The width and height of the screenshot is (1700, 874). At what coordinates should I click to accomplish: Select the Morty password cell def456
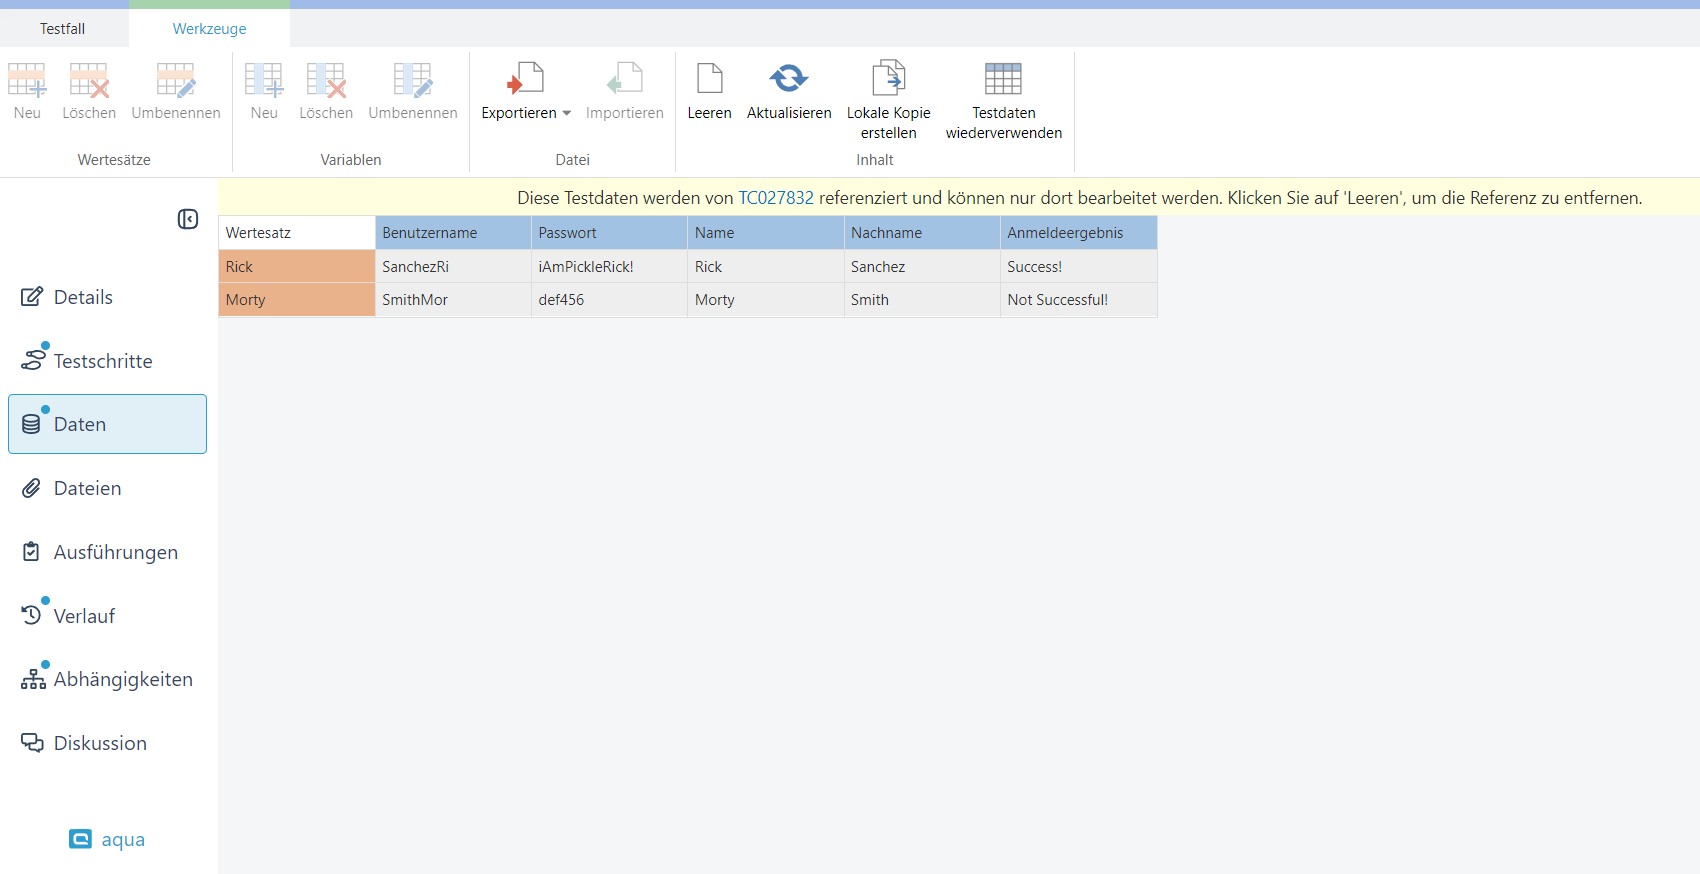608,300
